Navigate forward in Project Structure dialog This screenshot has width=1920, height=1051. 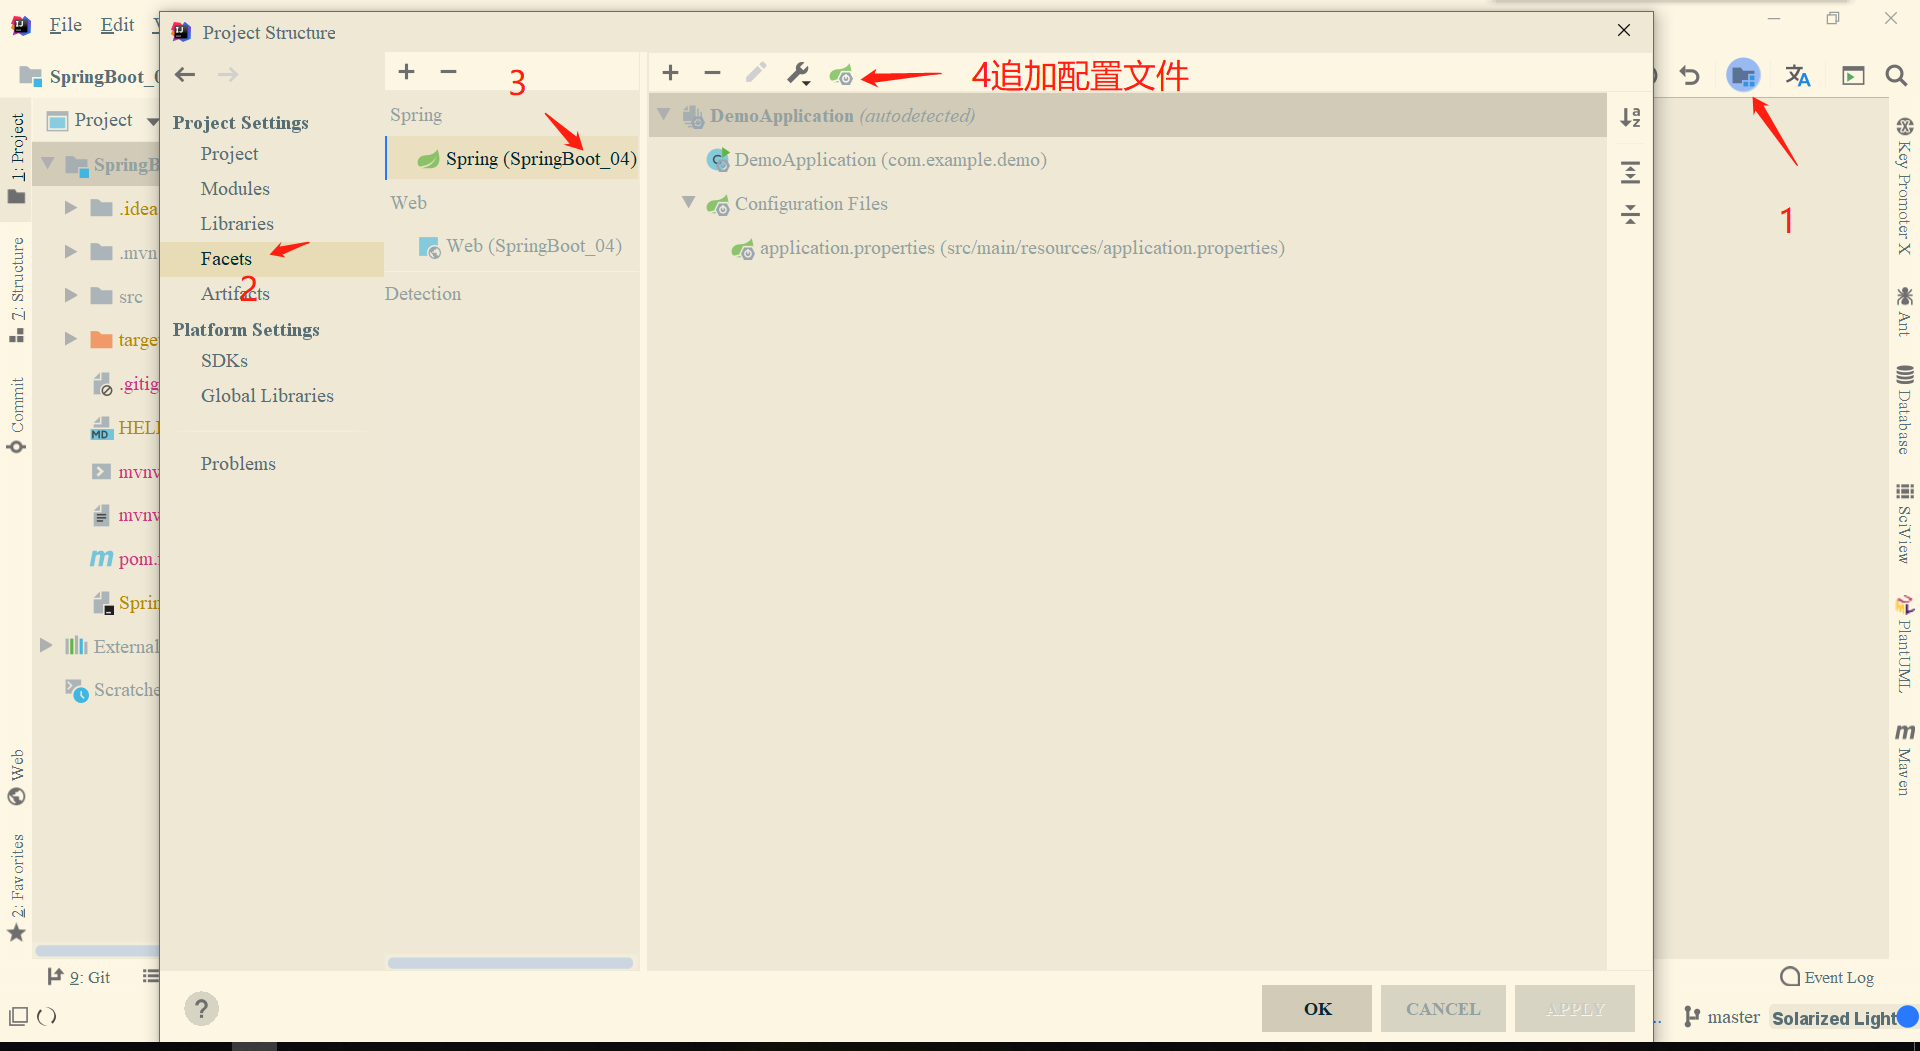coord(228,74)
